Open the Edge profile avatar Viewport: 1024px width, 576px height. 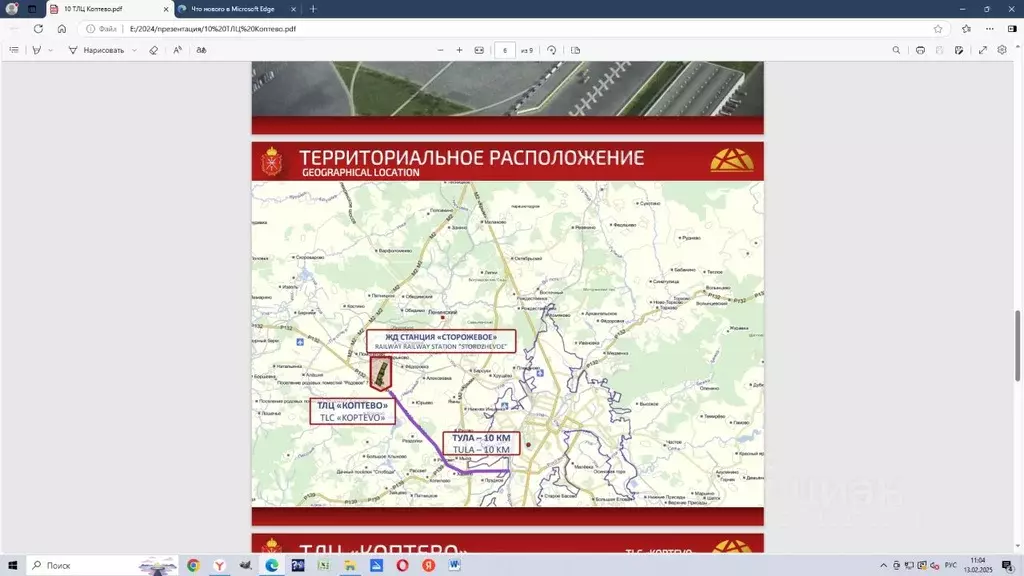click(x=11, y=9)
